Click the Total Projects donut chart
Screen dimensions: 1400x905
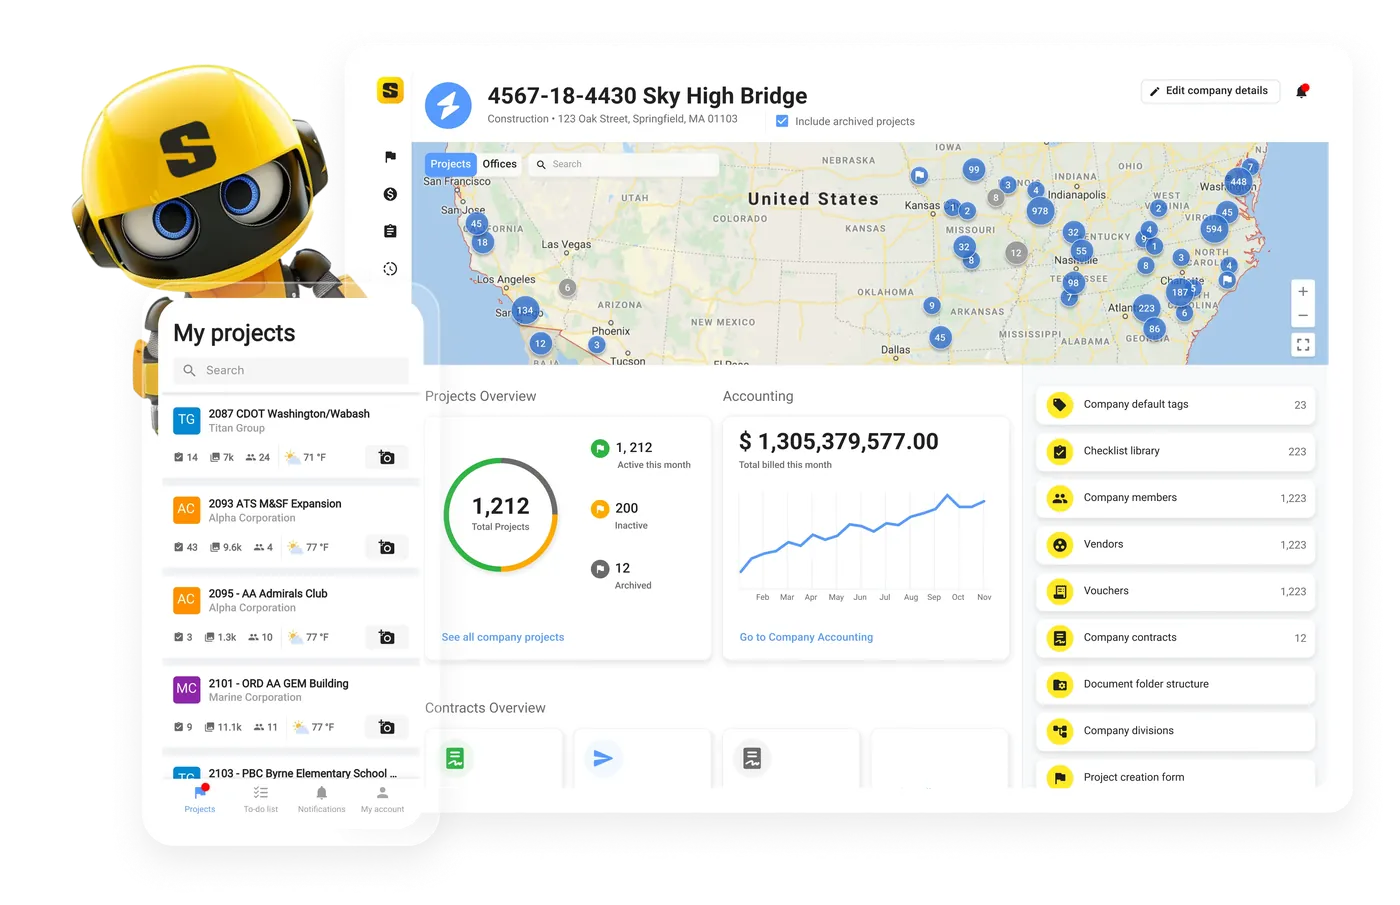[501, 515]
